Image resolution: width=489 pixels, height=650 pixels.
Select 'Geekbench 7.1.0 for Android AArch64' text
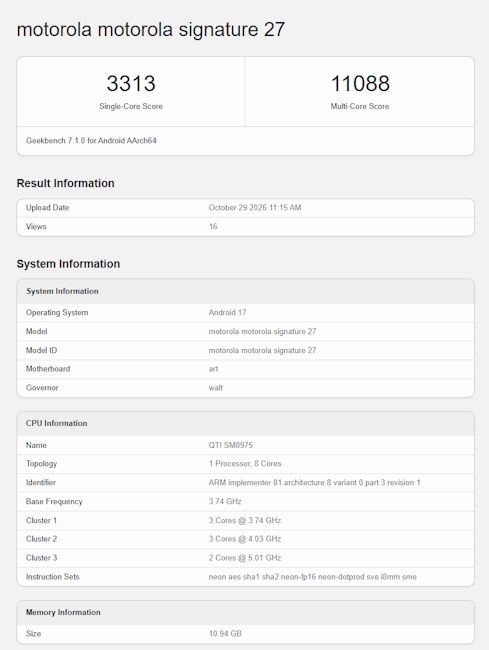tap(91, 141)
